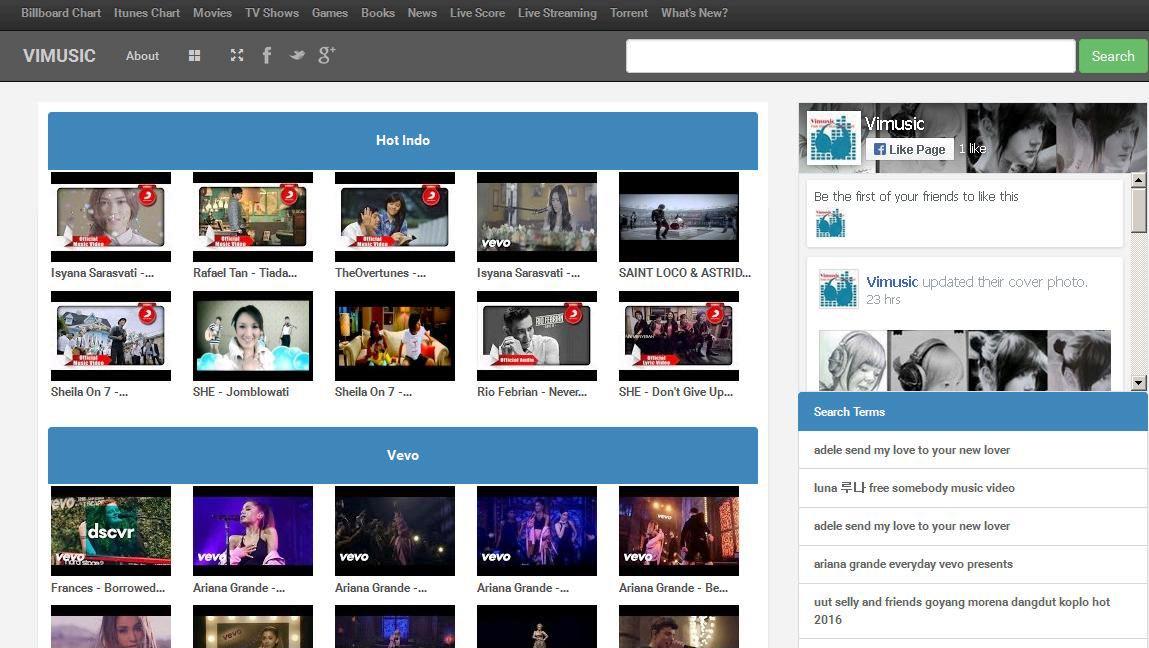Open Live Streaming menu item
The height and width of the screenshot is (648, 1149).
click(x=557, y=13)
